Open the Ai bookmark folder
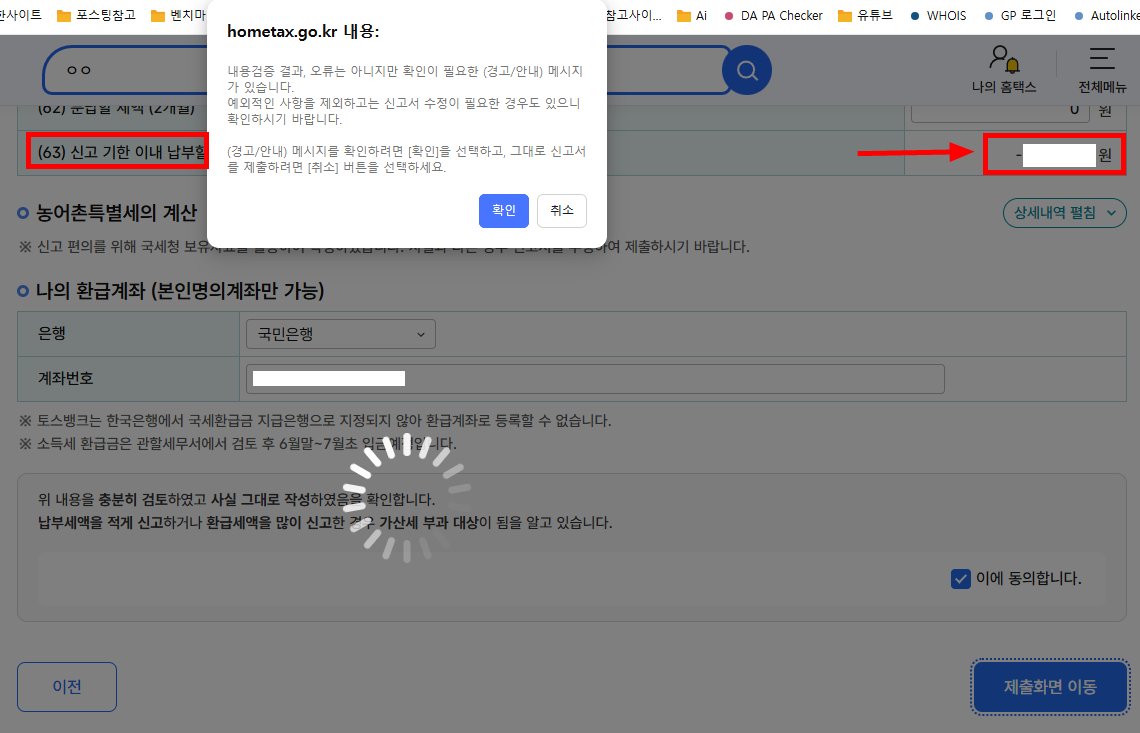Image resolution: width=1140 pixels, height=733 pixels. point(691,15)
